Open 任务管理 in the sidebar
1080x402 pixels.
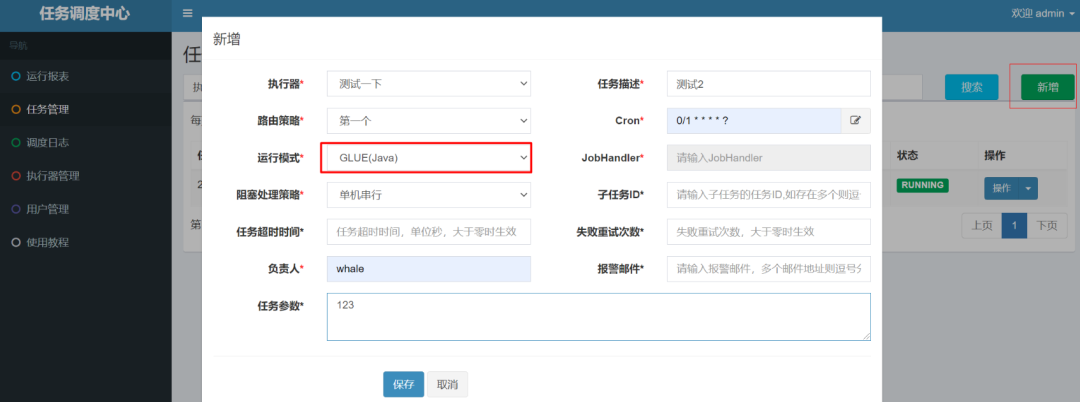(47, 109)
